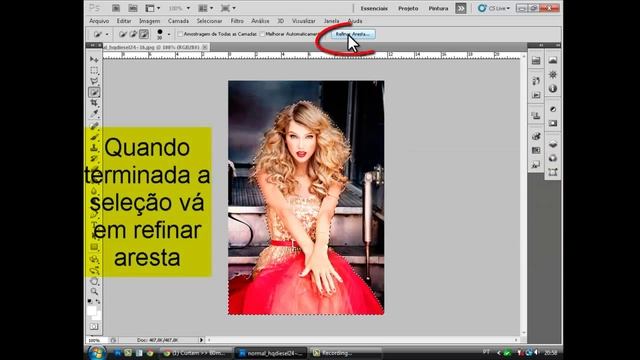Open the Selecionar menu

(x=209, y=21)
